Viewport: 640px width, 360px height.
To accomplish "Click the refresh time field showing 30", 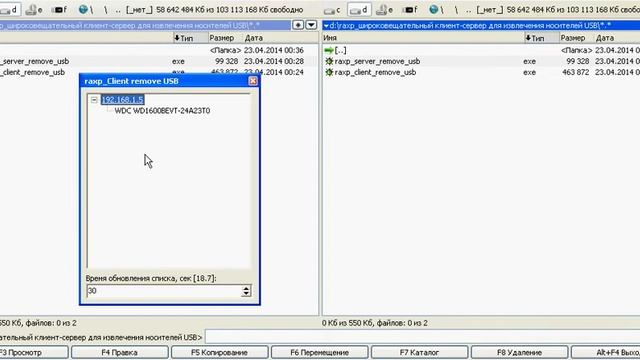I will click(x=164, y=291).
